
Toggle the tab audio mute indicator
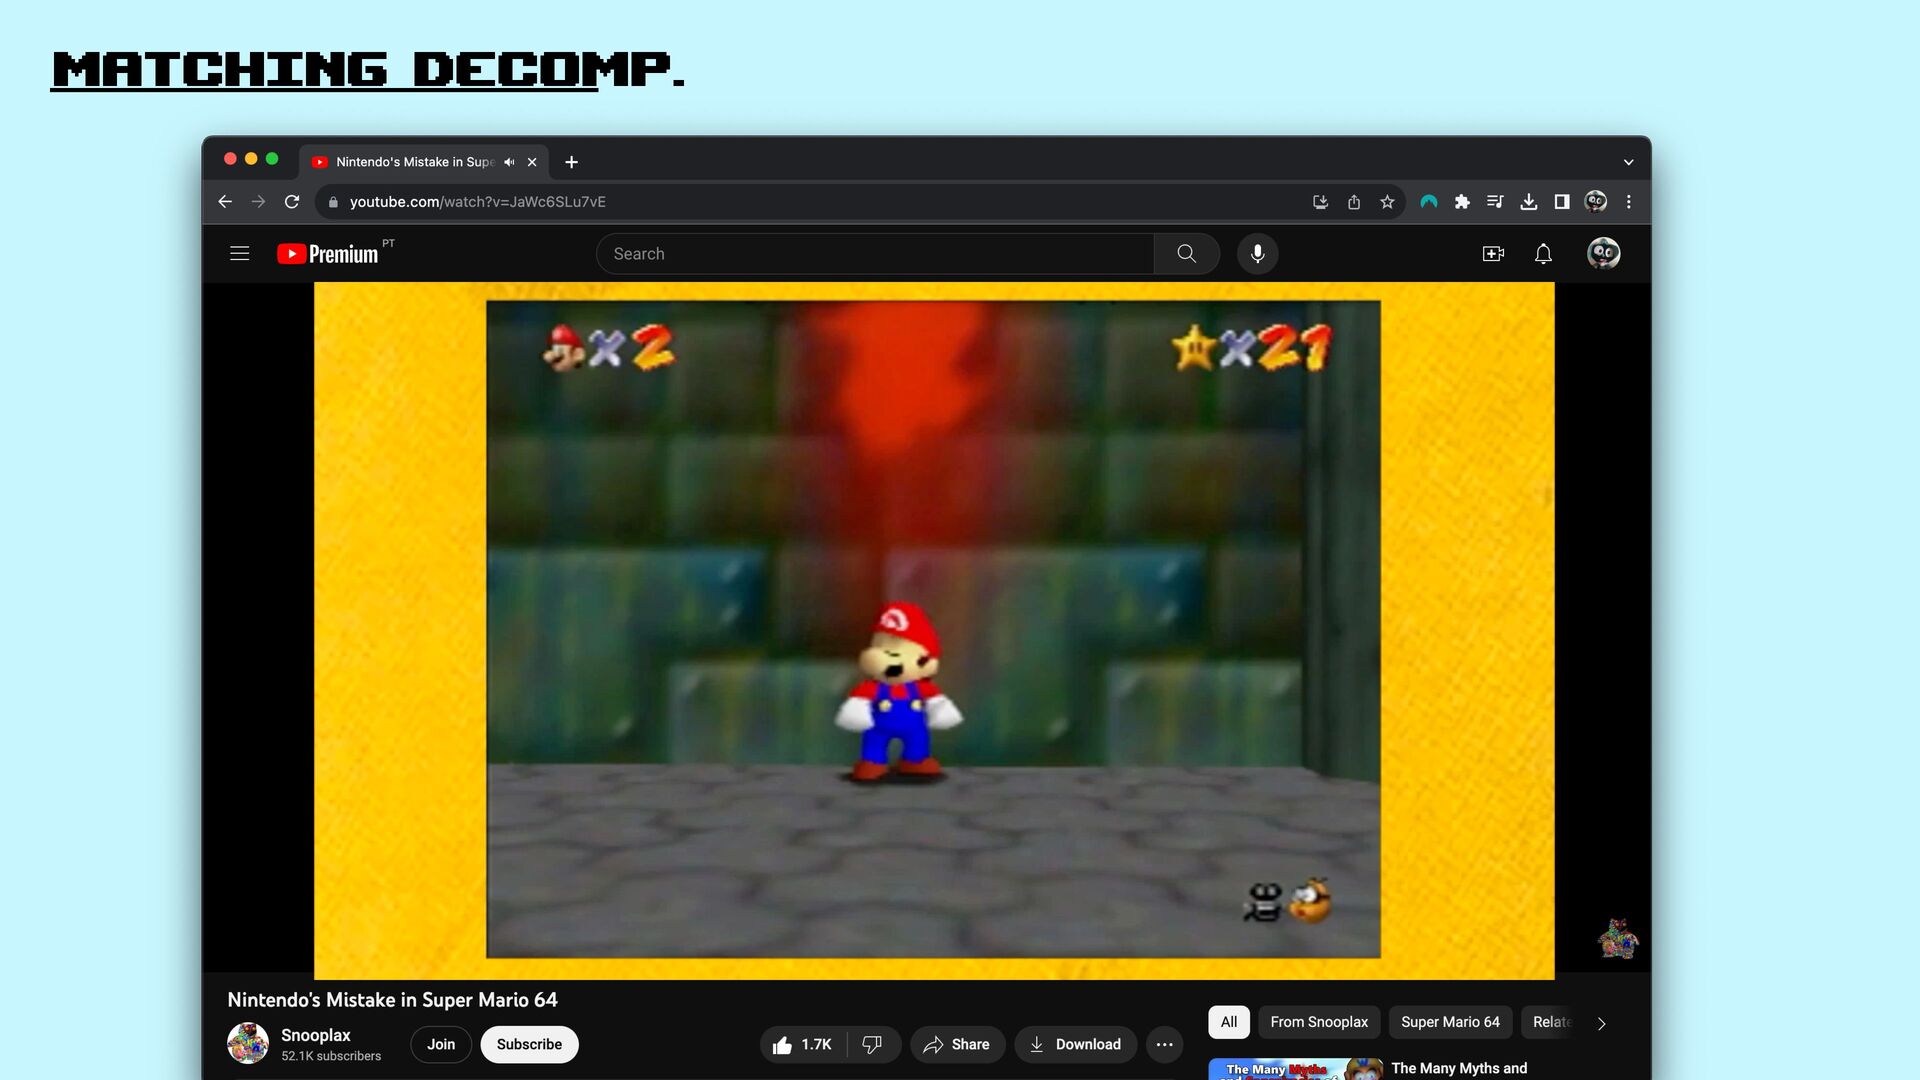pos(509,162)
